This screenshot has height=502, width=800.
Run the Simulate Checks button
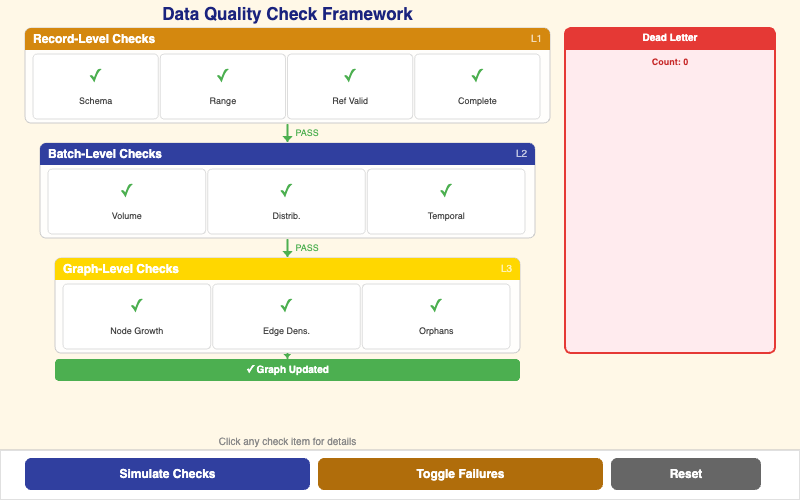(x=167, y=474)
